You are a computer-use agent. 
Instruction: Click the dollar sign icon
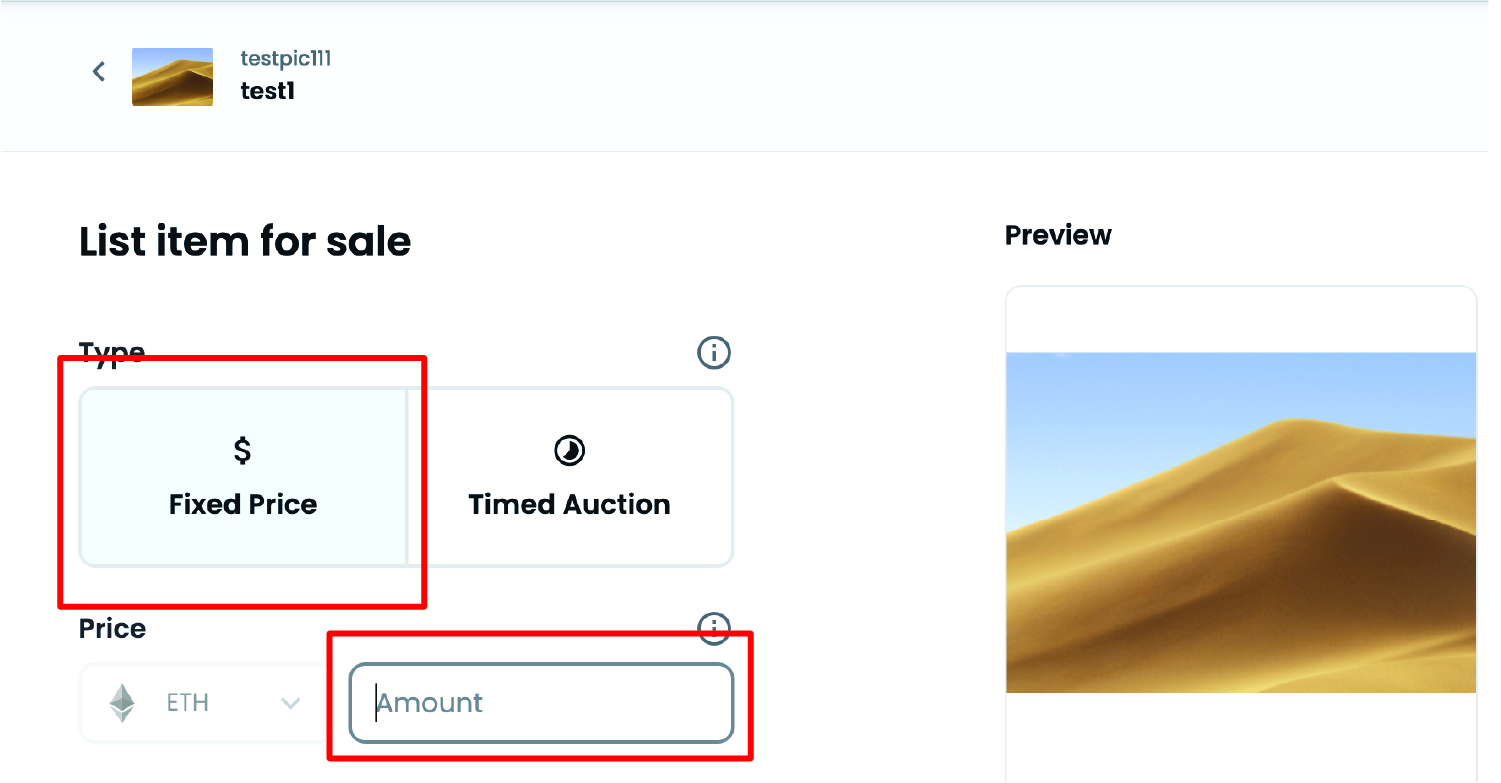pyautogui.click(x=242, y=451)
